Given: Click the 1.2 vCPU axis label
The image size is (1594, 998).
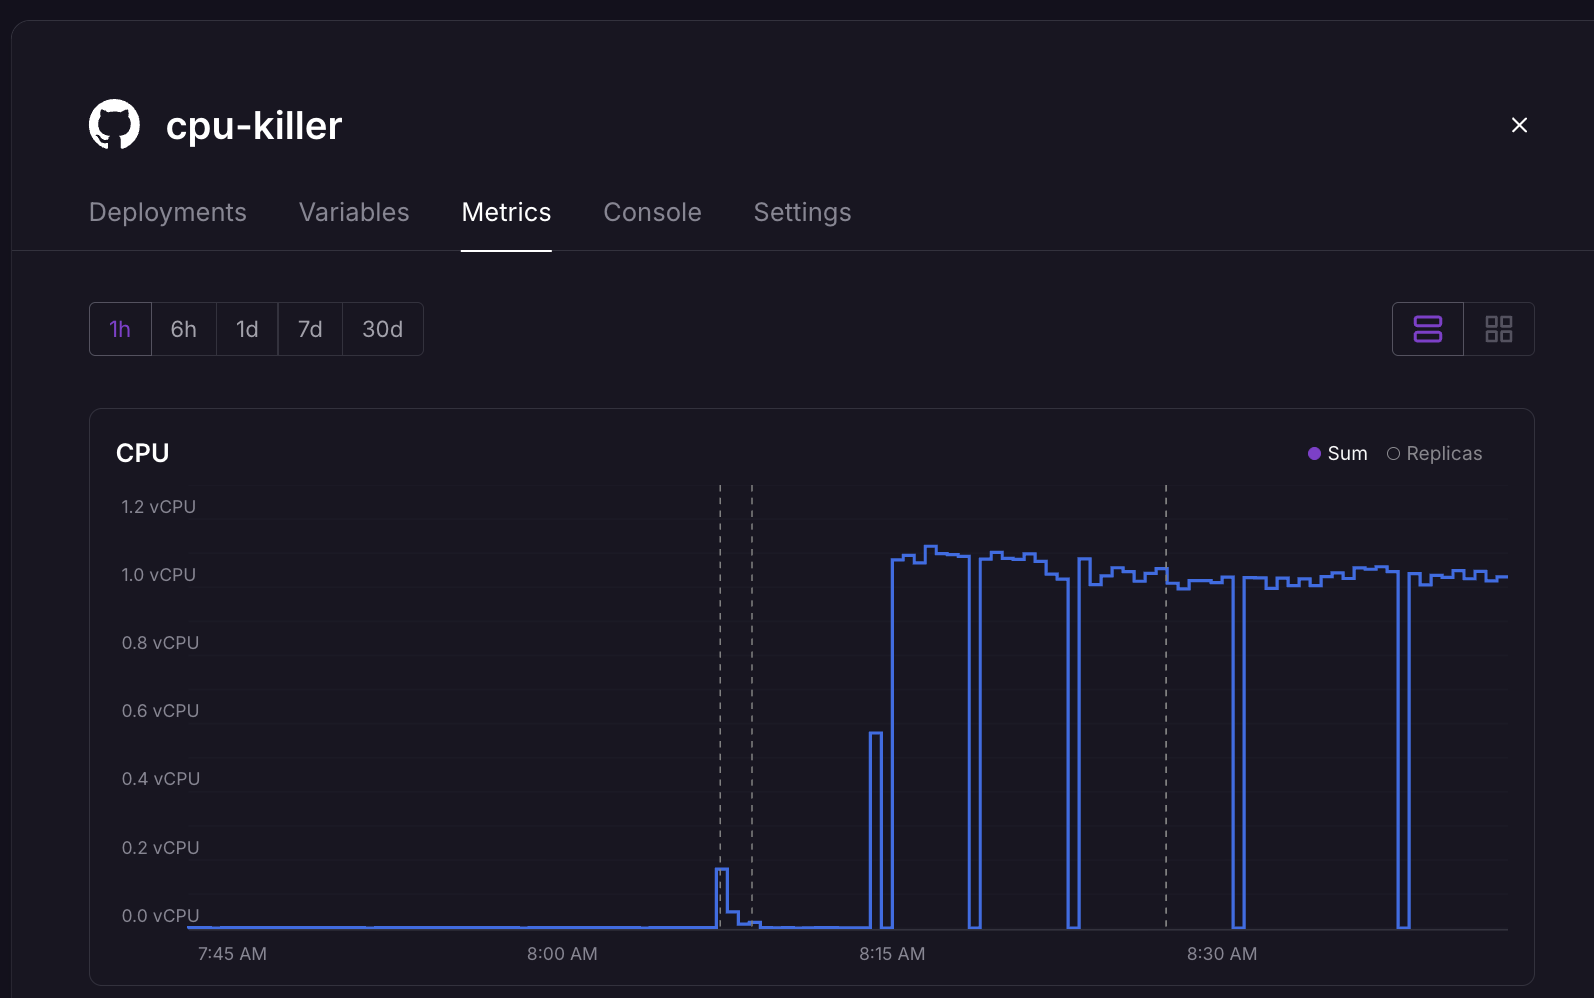Looking at the screenshot, I should pyautogui.click(x=159, y=507).
